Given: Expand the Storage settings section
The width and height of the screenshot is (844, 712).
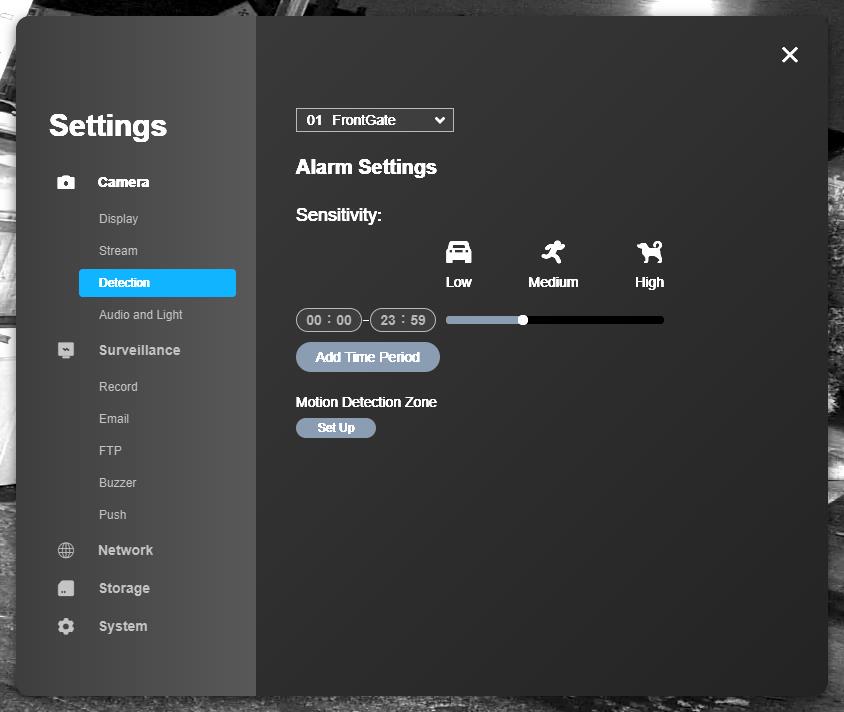Looking at the screenshot, I should pyautogui.click(x=124, y=588).
